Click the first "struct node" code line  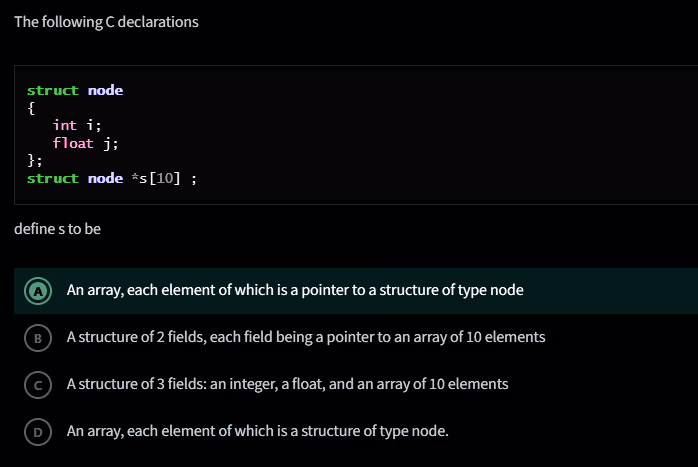coord(75,90)
